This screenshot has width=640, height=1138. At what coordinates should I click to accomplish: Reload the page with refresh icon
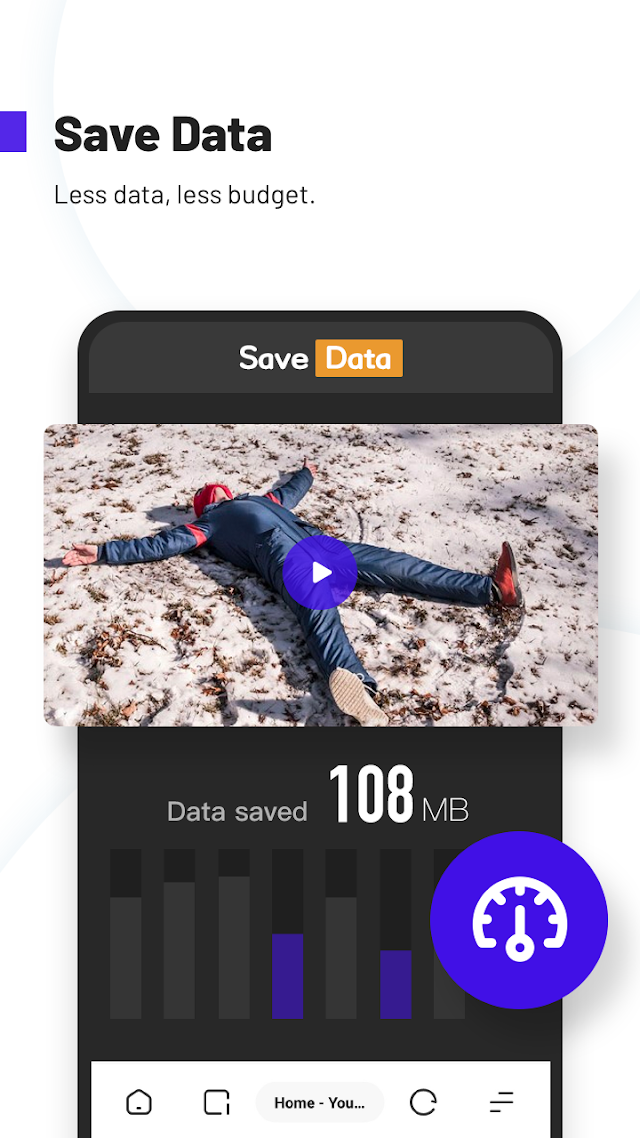[423, 1102]
